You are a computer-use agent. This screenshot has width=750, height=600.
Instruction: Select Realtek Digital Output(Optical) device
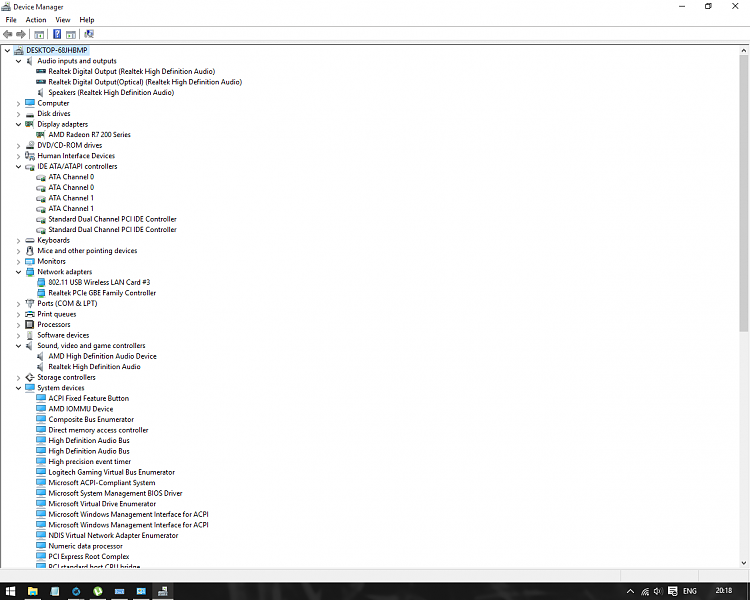point(145,82)
